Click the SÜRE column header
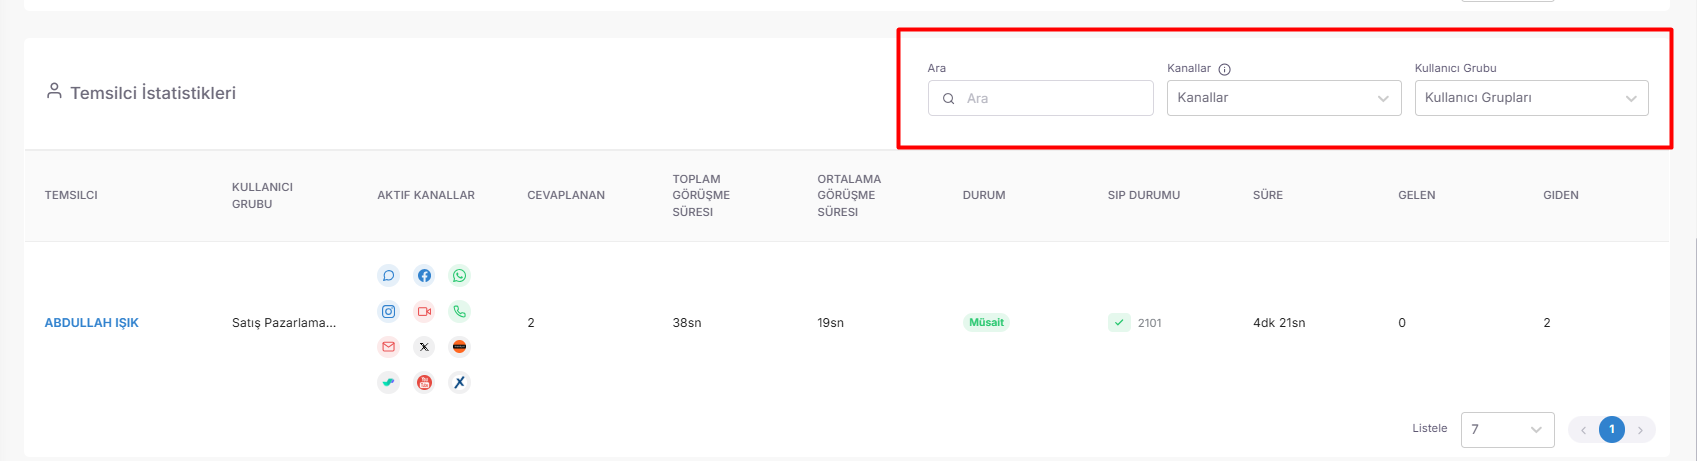 coord(1268,195)
